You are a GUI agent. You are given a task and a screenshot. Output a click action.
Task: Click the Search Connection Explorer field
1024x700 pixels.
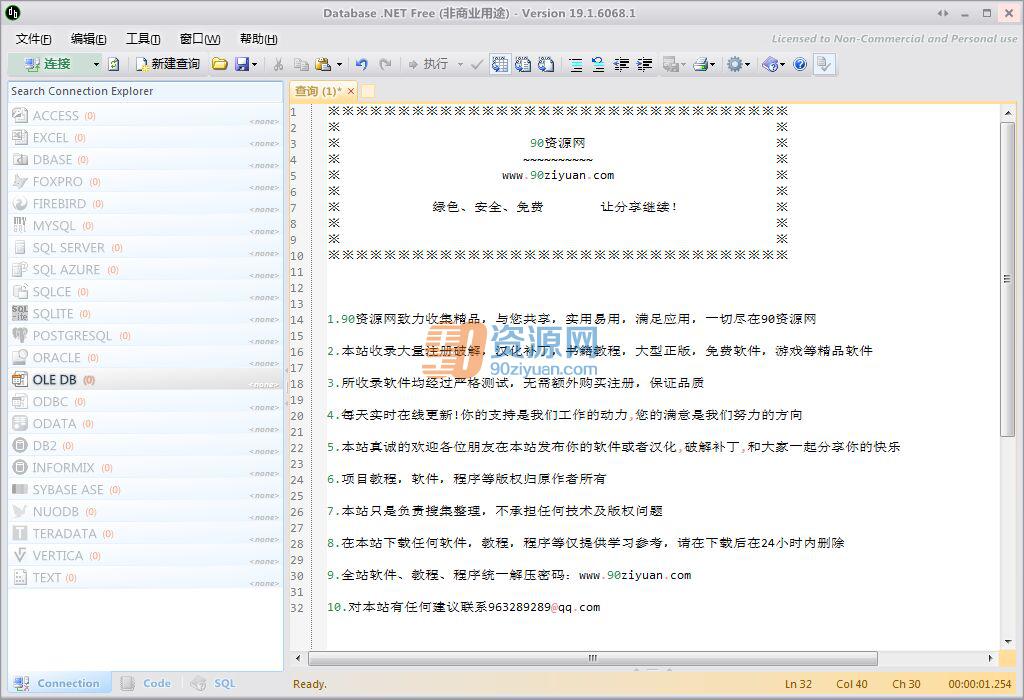click(x=145, y=91)
